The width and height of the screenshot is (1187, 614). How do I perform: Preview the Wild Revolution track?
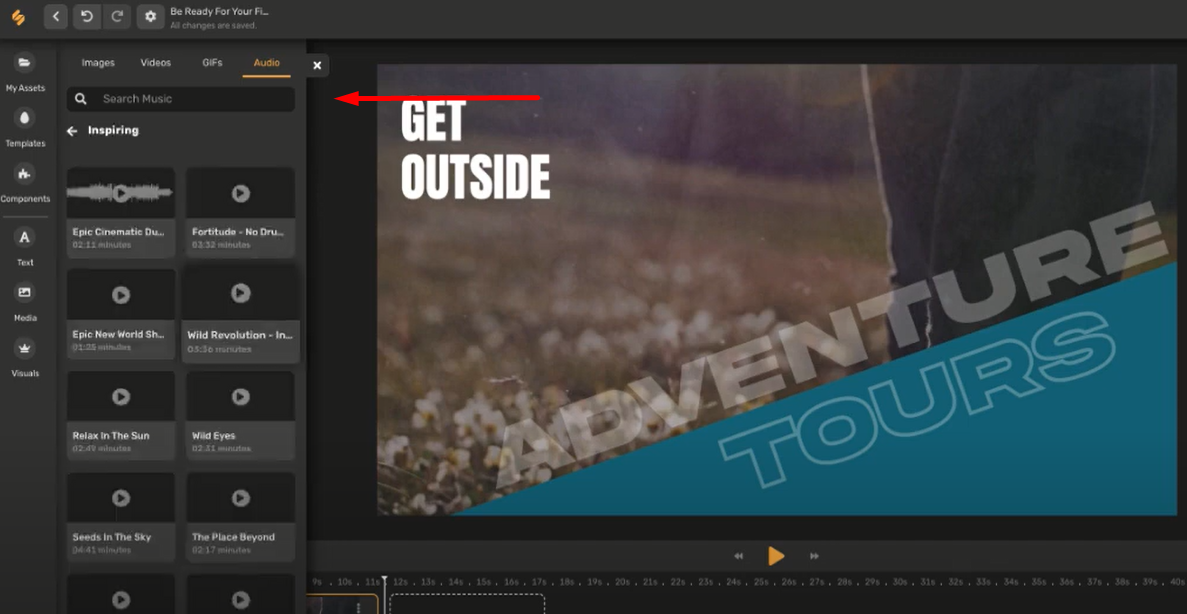pyautogui.click(x=241, y=292)
